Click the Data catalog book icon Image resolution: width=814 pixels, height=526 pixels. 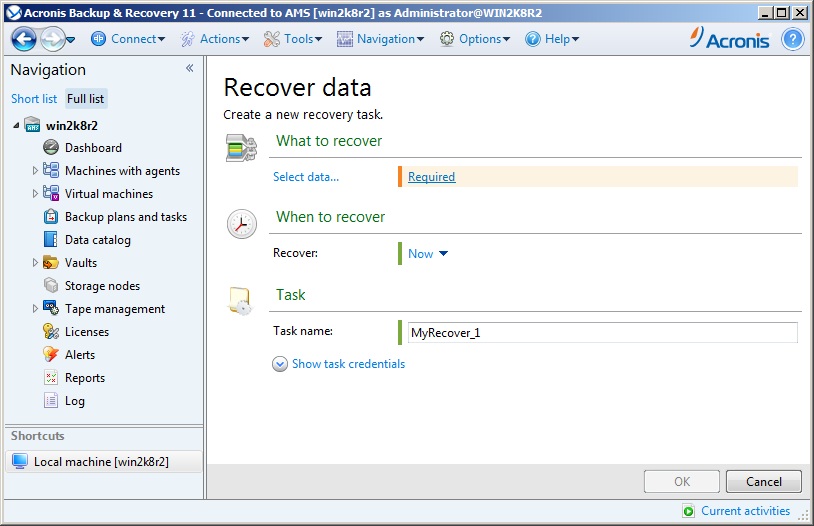(51, 239)
